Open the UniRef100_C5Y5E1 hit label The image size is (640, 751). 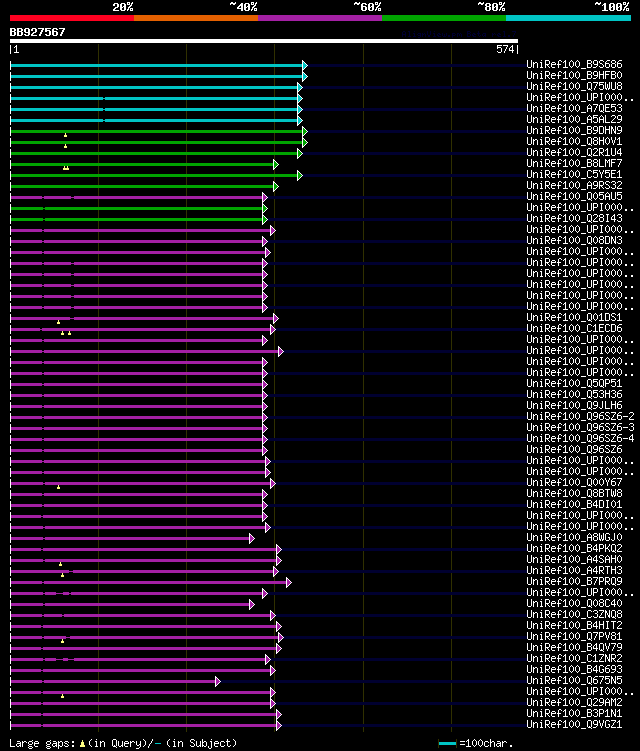[x=574, y=174]
